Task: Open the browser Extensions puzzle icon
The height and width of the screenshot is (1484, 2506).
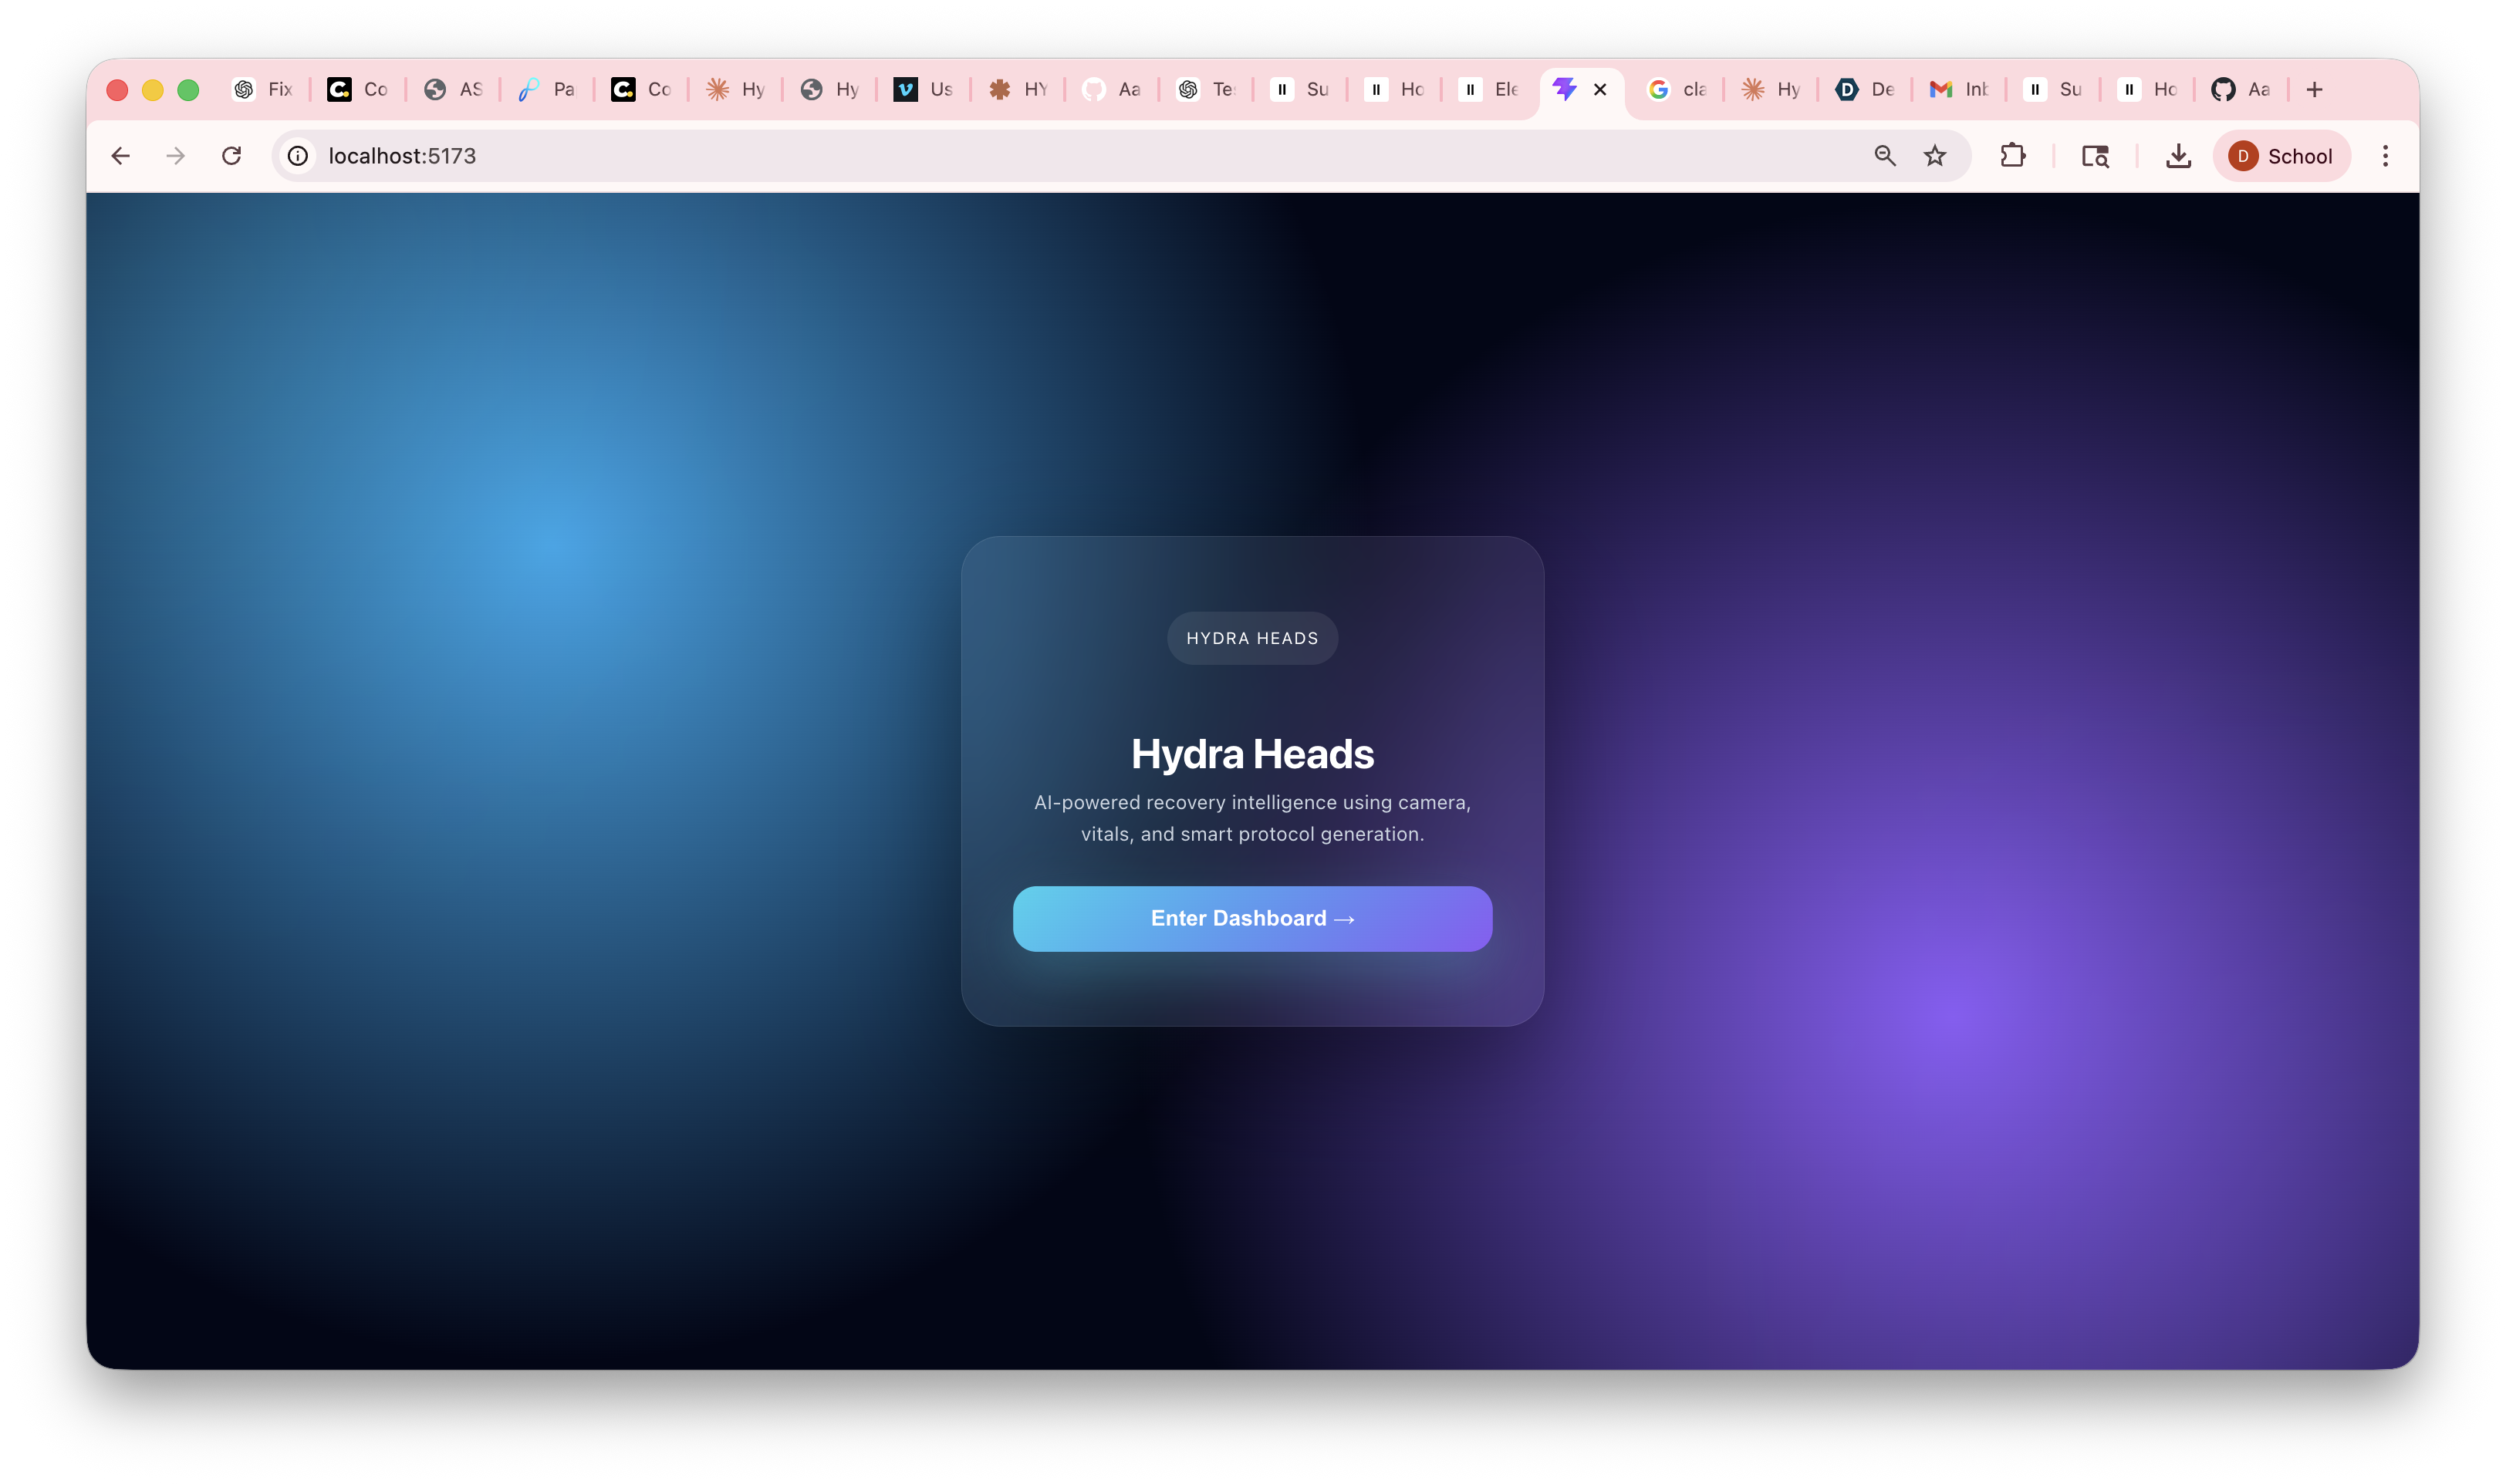Action: (x=2012, y=156)
